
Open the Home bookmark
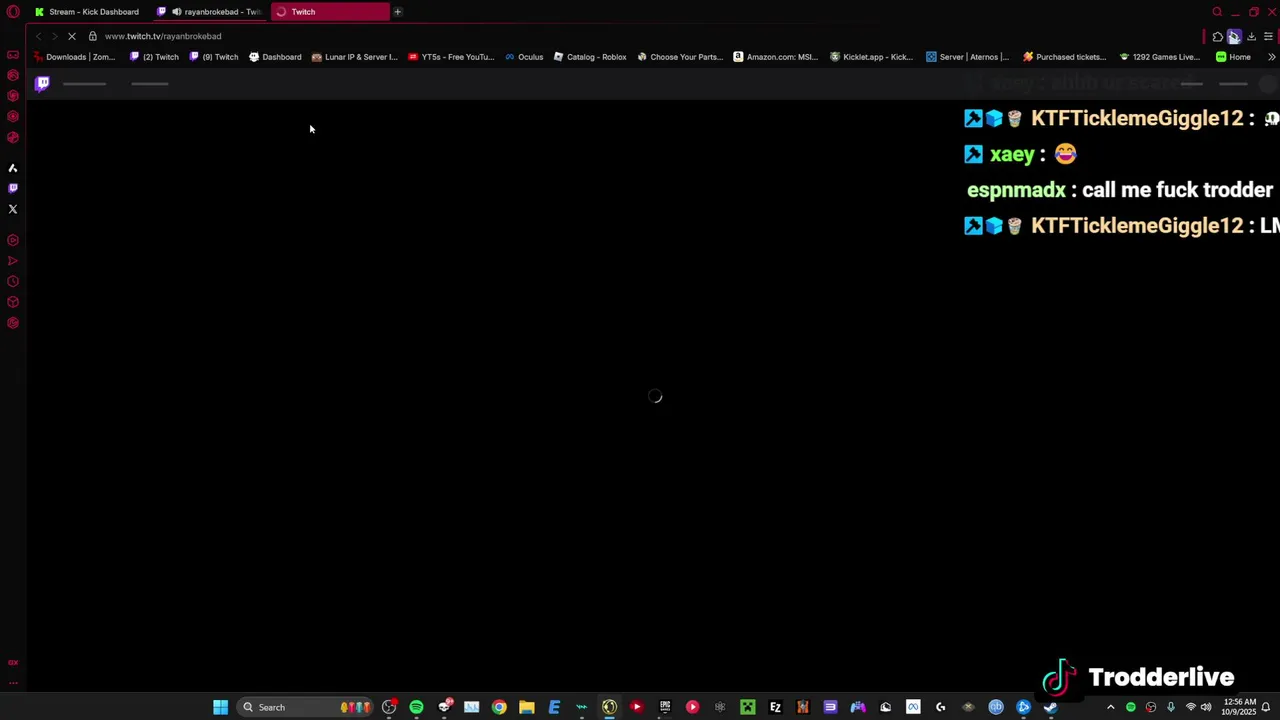coord(1233,57)
